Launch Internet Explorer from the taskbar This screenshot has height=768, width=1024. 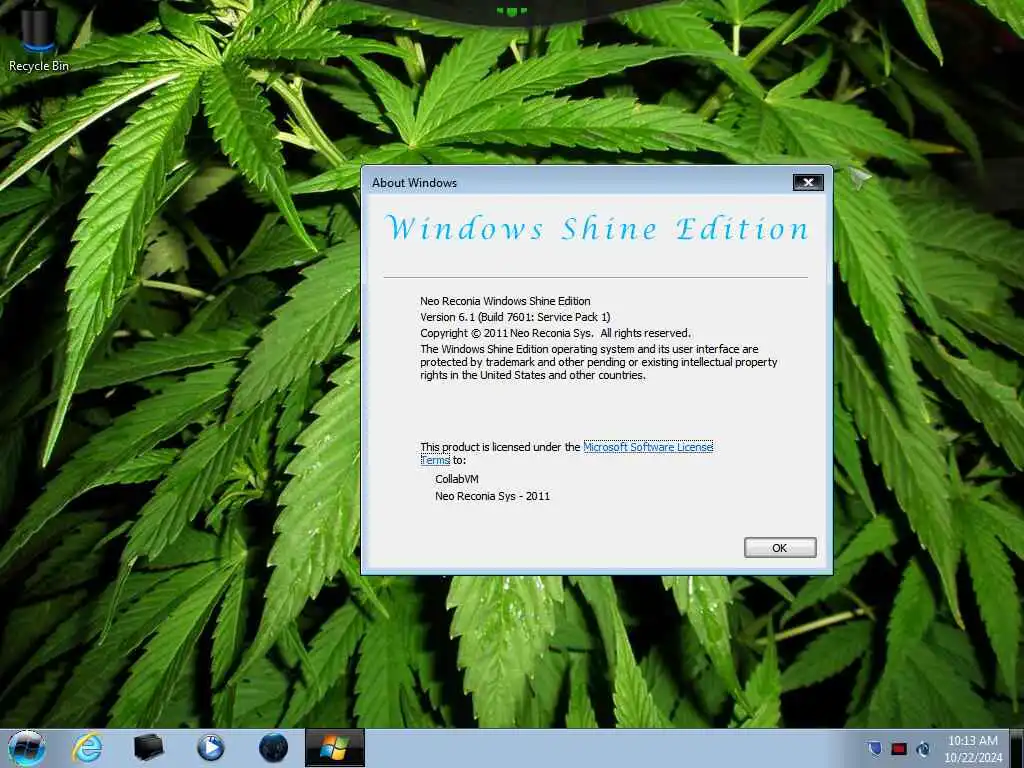88,748
